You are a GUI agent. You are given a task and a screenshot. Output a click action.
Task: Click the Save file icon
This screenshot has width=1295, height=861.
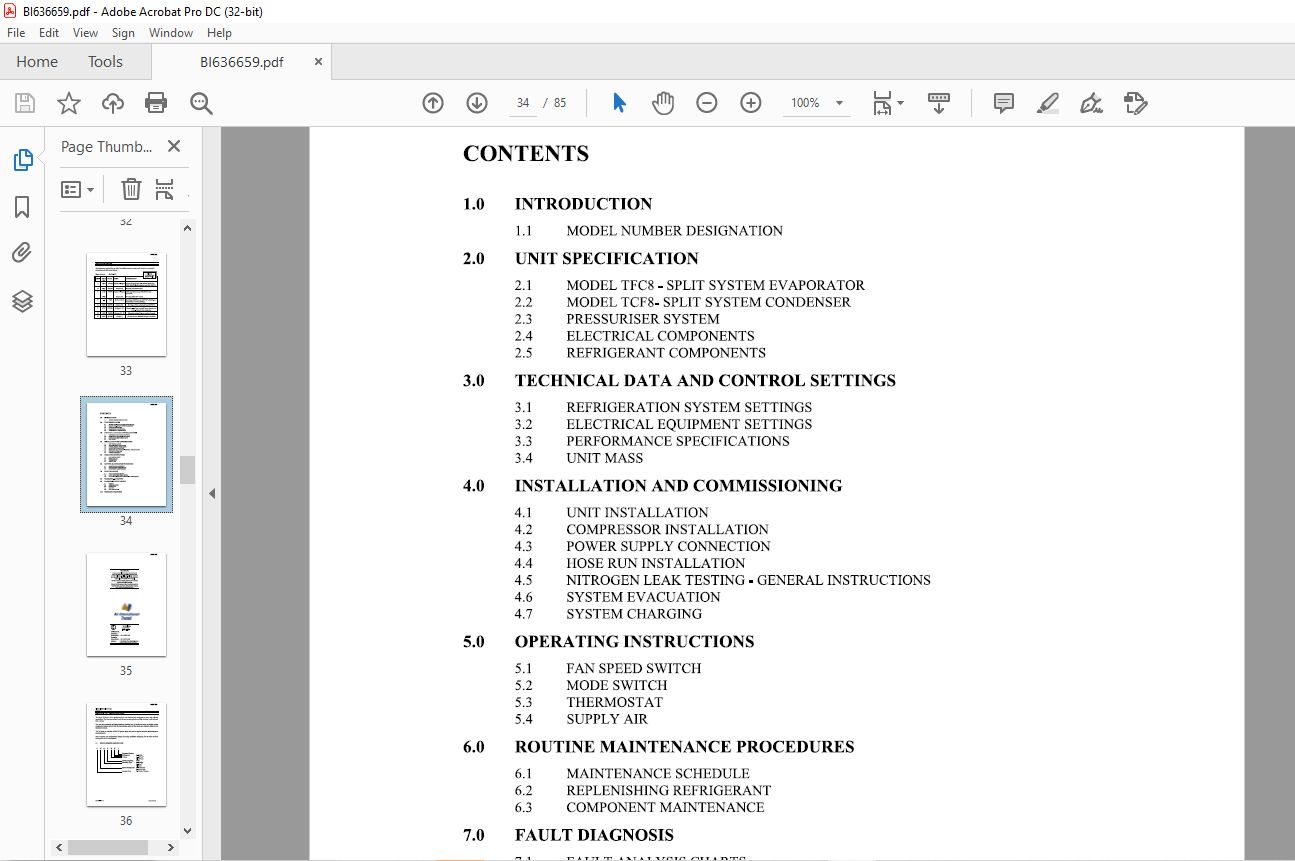coord(25,103)
